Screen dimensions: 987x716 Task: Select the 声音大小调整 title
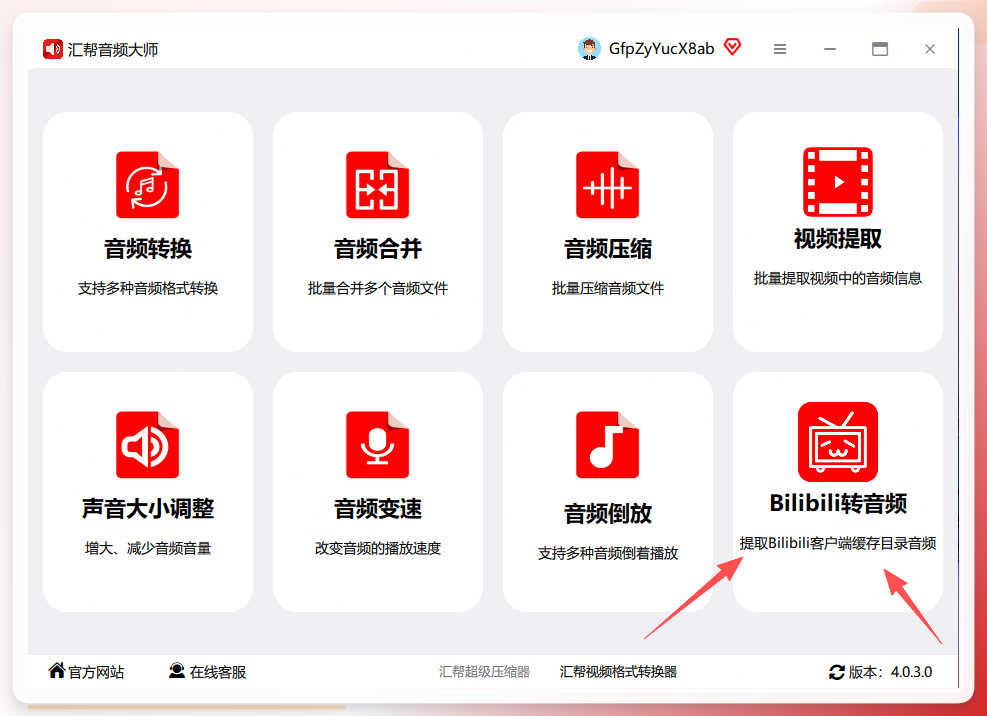click(x=148, y=509)
